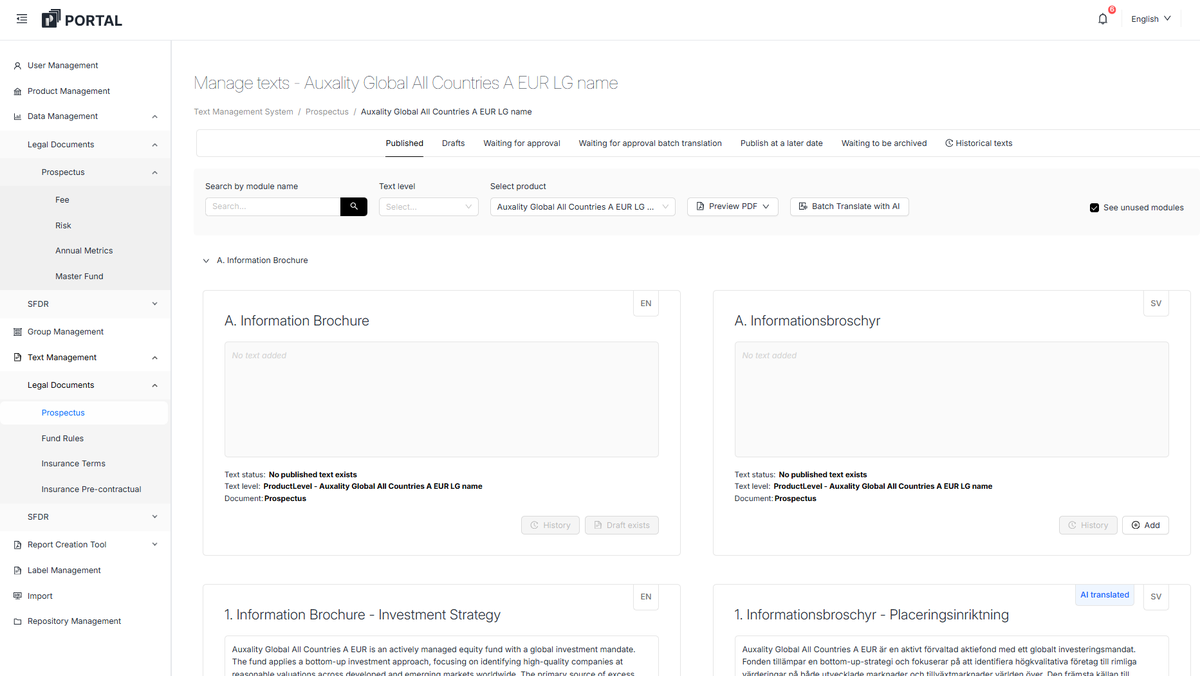The image size is (1200, 676).
Task: Click History button on EN card
Action: click(550, 525)
